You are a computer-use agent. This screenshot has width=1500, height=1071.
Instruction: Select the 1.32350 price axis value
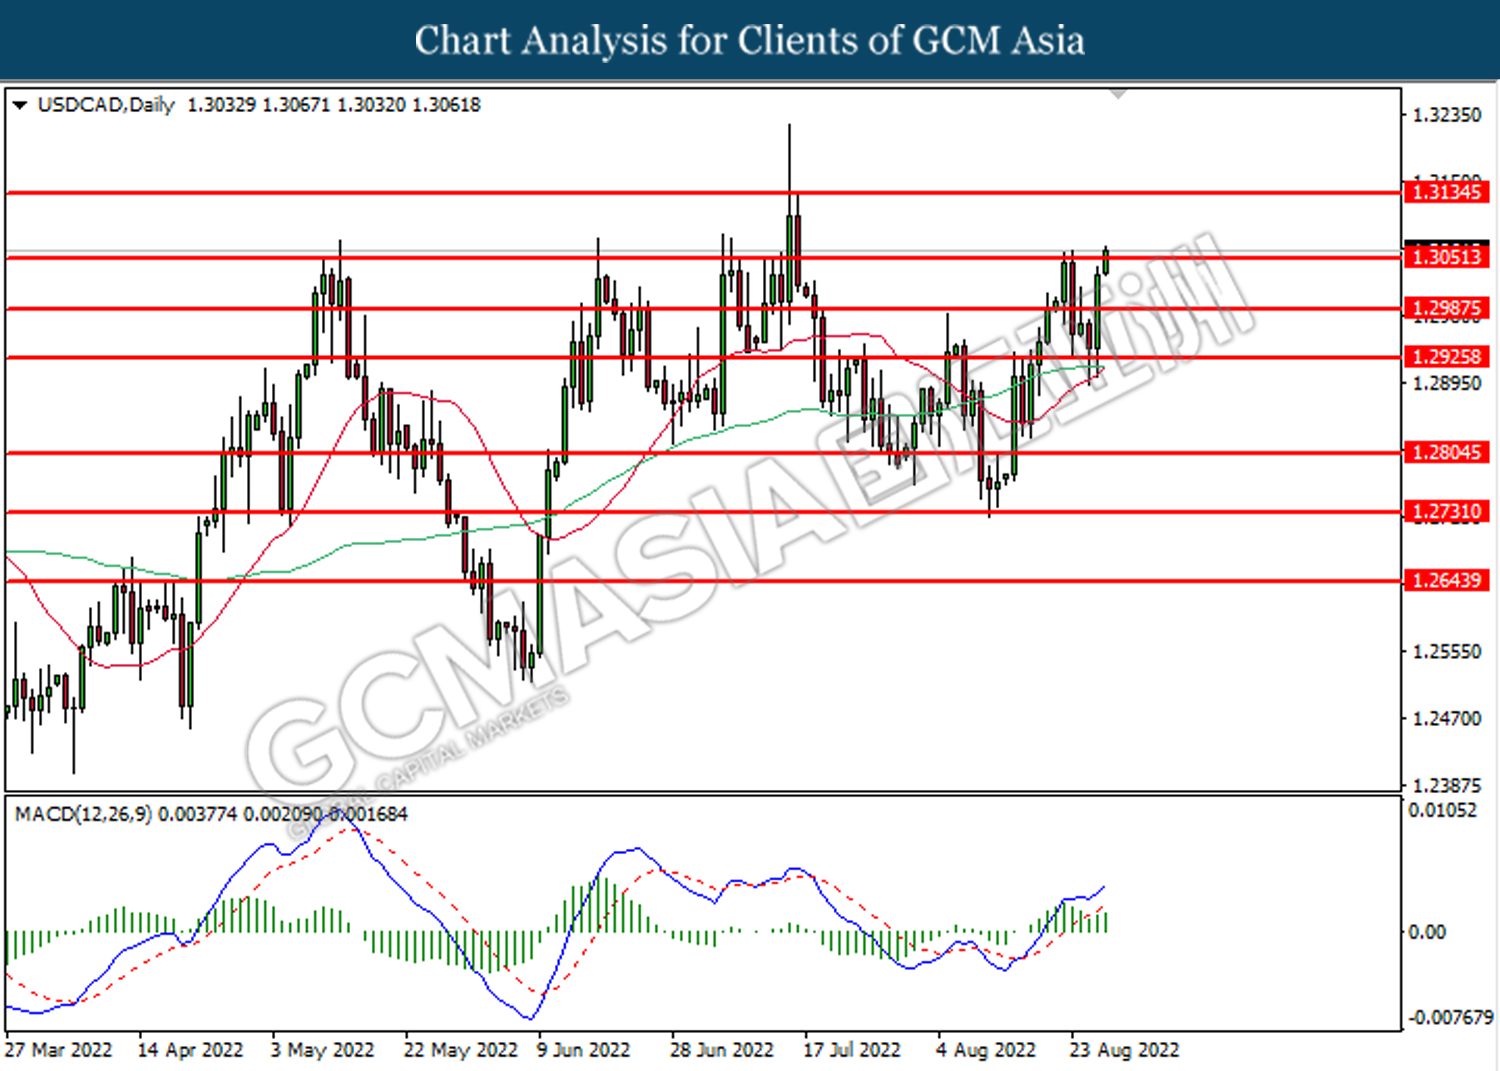point(1446,115)
